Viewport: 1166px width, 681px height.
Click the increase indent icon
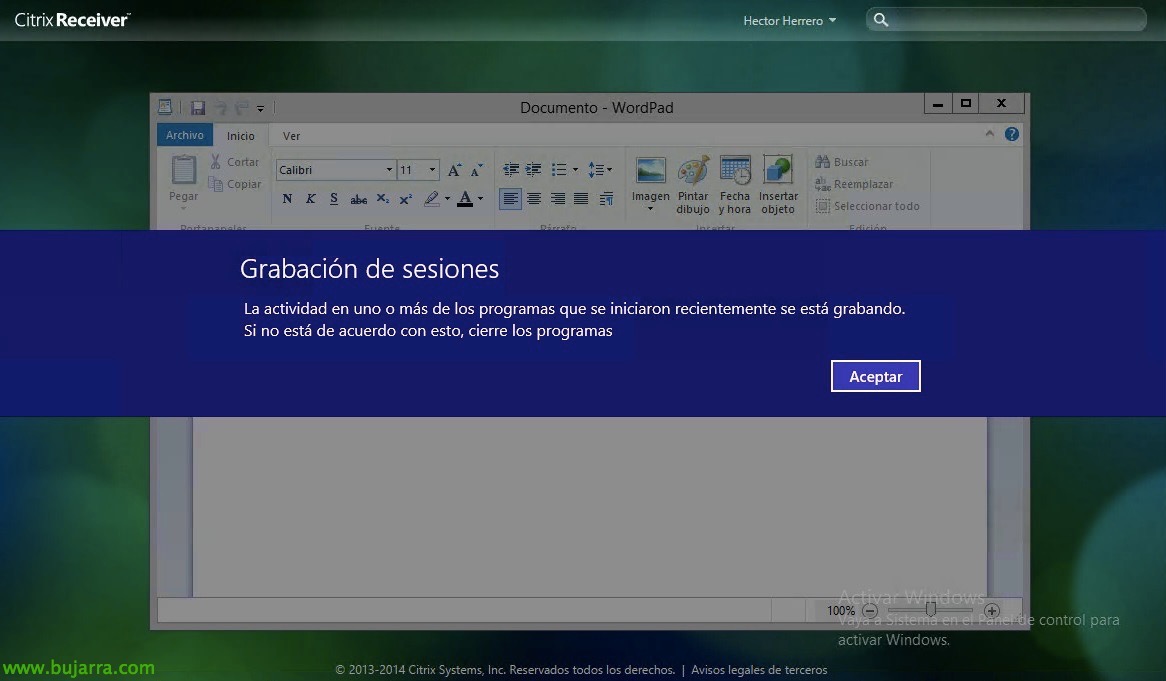pos(533,170)
